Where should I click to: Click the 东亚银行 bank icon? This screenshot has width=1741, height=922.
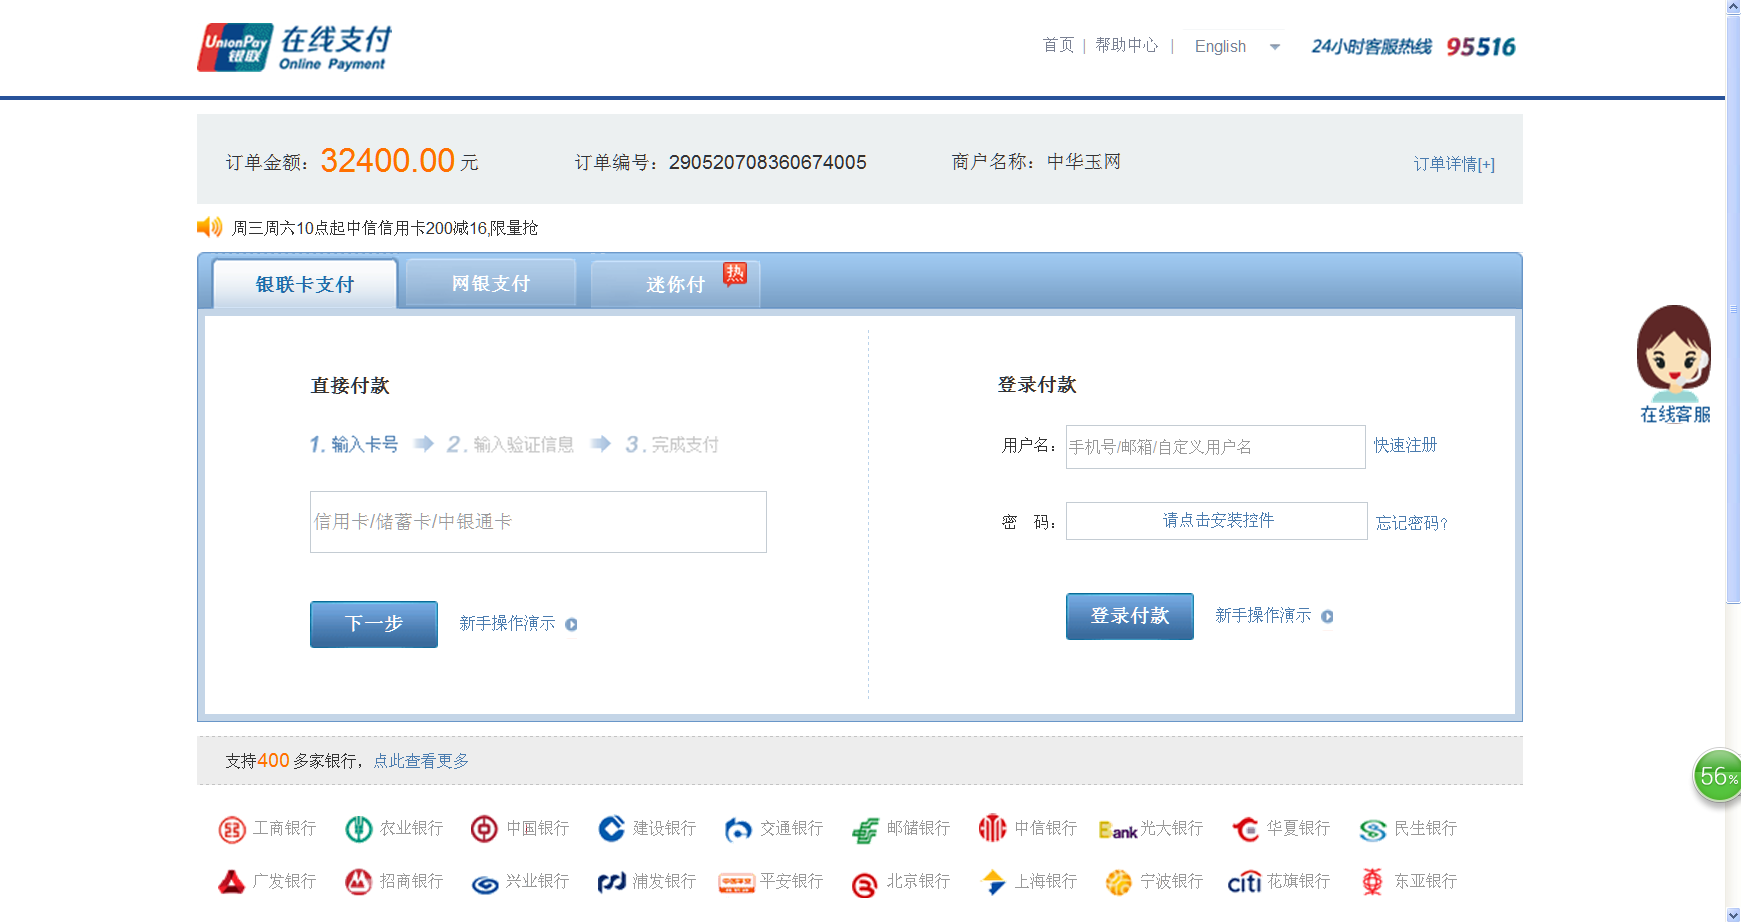pos(1373,882)
